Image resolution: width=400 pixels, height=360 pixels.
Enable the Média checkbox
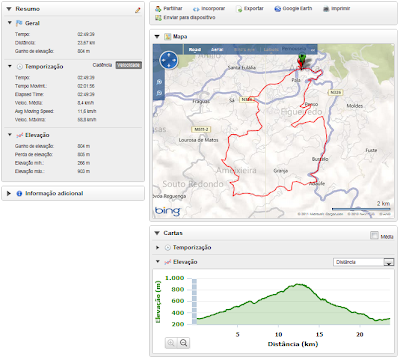(x=374, y=235)
